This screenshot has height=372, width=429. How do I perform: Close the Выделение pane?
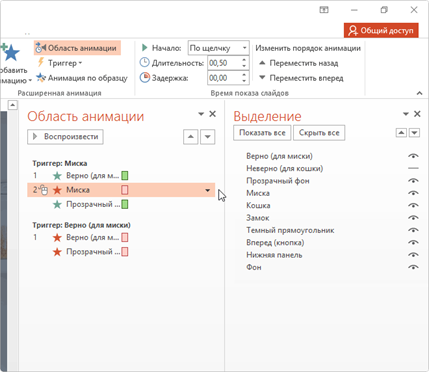coord(417,114)
